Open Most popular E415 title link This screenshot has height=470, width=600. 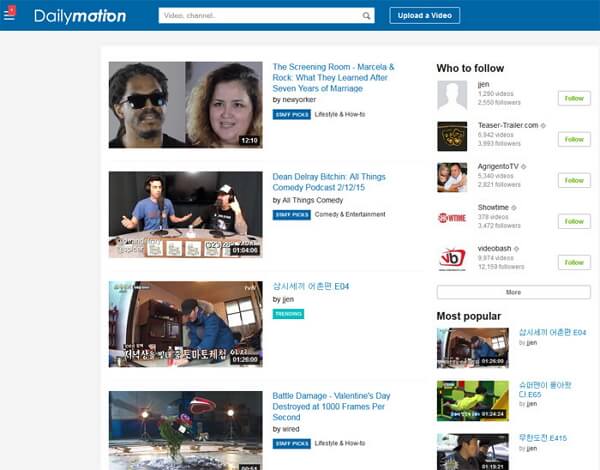[543, 438]
